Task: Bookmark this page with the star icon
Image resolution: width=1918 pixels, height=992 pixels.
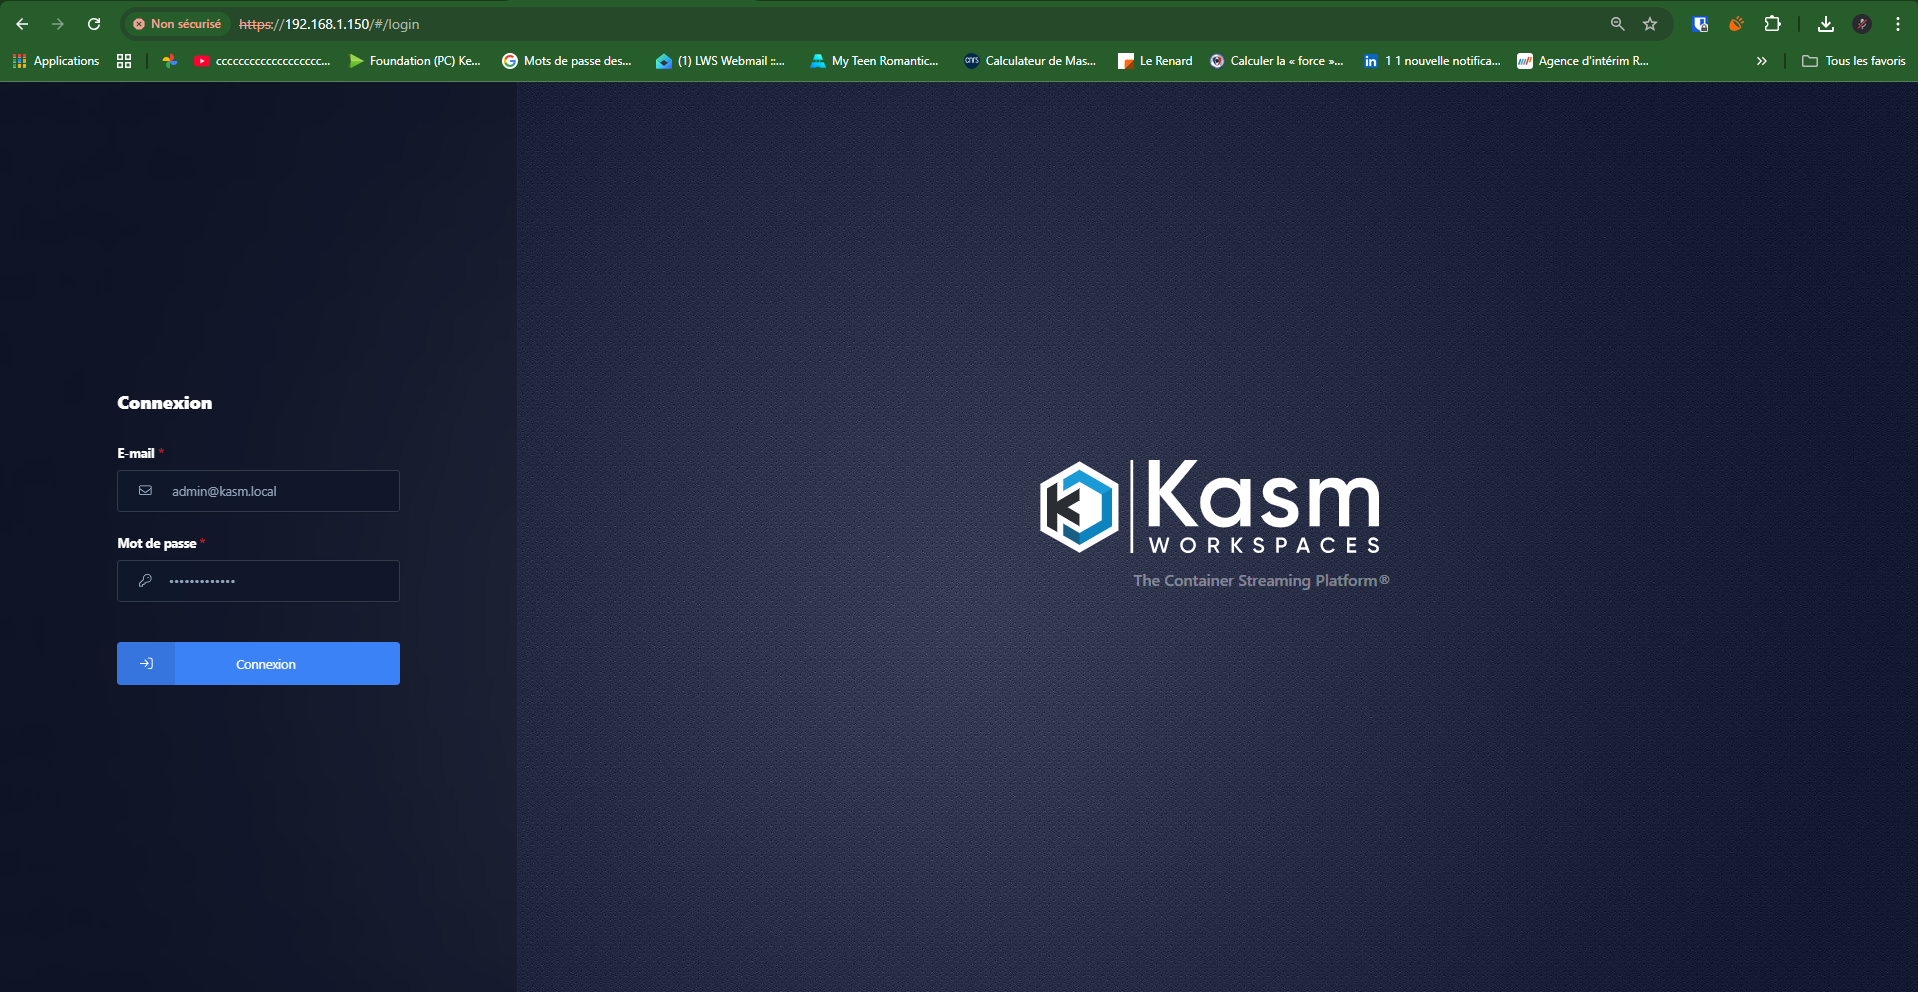Action: (1650, 24)
